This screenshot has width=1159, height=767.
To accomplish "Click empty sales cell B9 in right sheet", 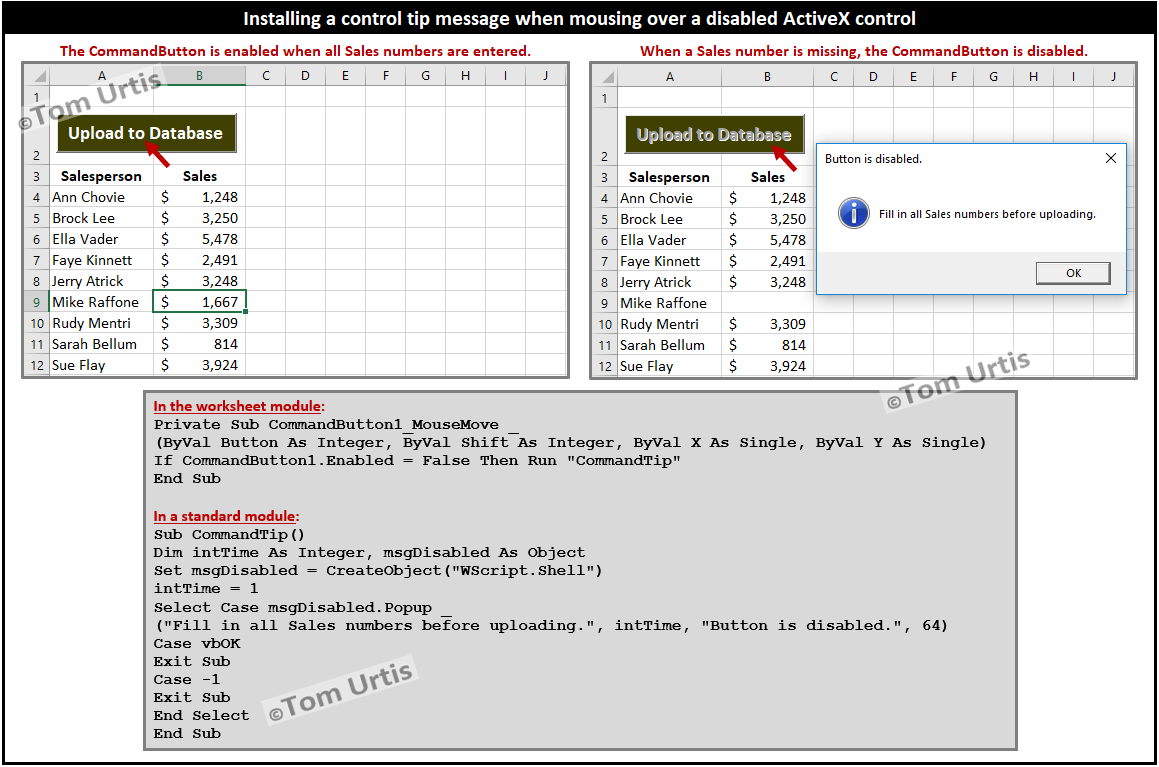I will click(x=767, y=303).
